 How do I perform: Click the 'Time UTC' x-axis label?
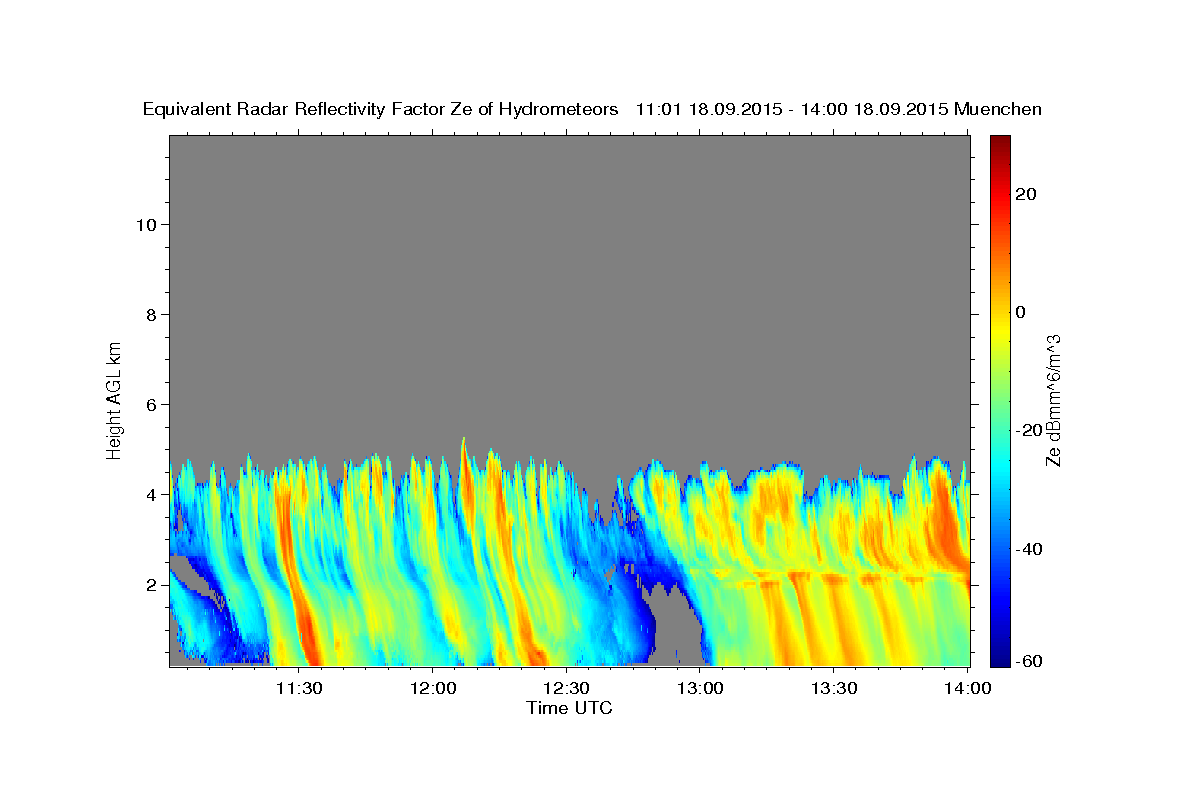(569, 708)
